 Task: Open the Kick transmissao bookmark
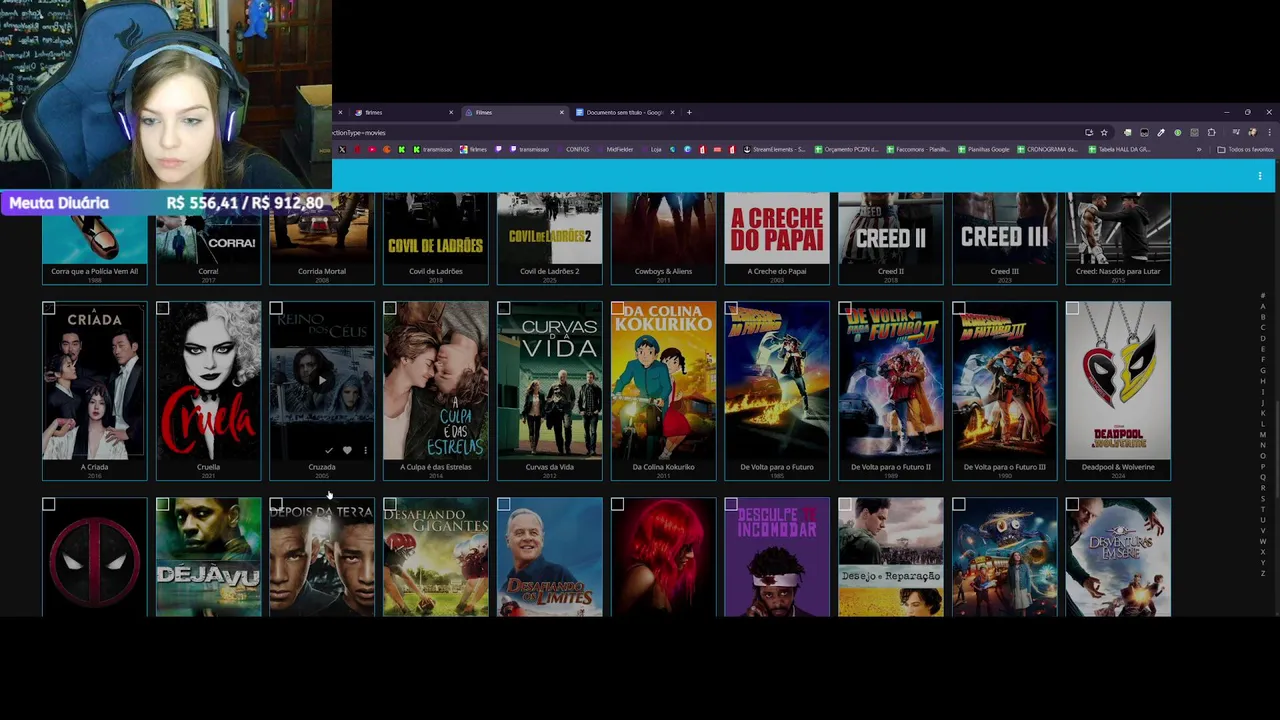coord(434,149)
